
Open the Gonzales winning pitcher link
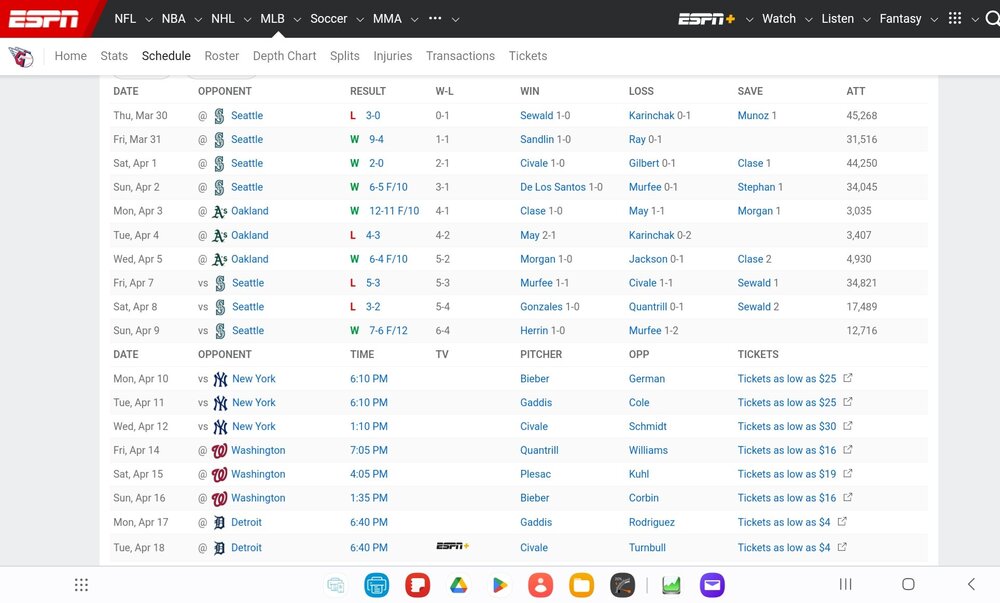click(x=541, y=307)
